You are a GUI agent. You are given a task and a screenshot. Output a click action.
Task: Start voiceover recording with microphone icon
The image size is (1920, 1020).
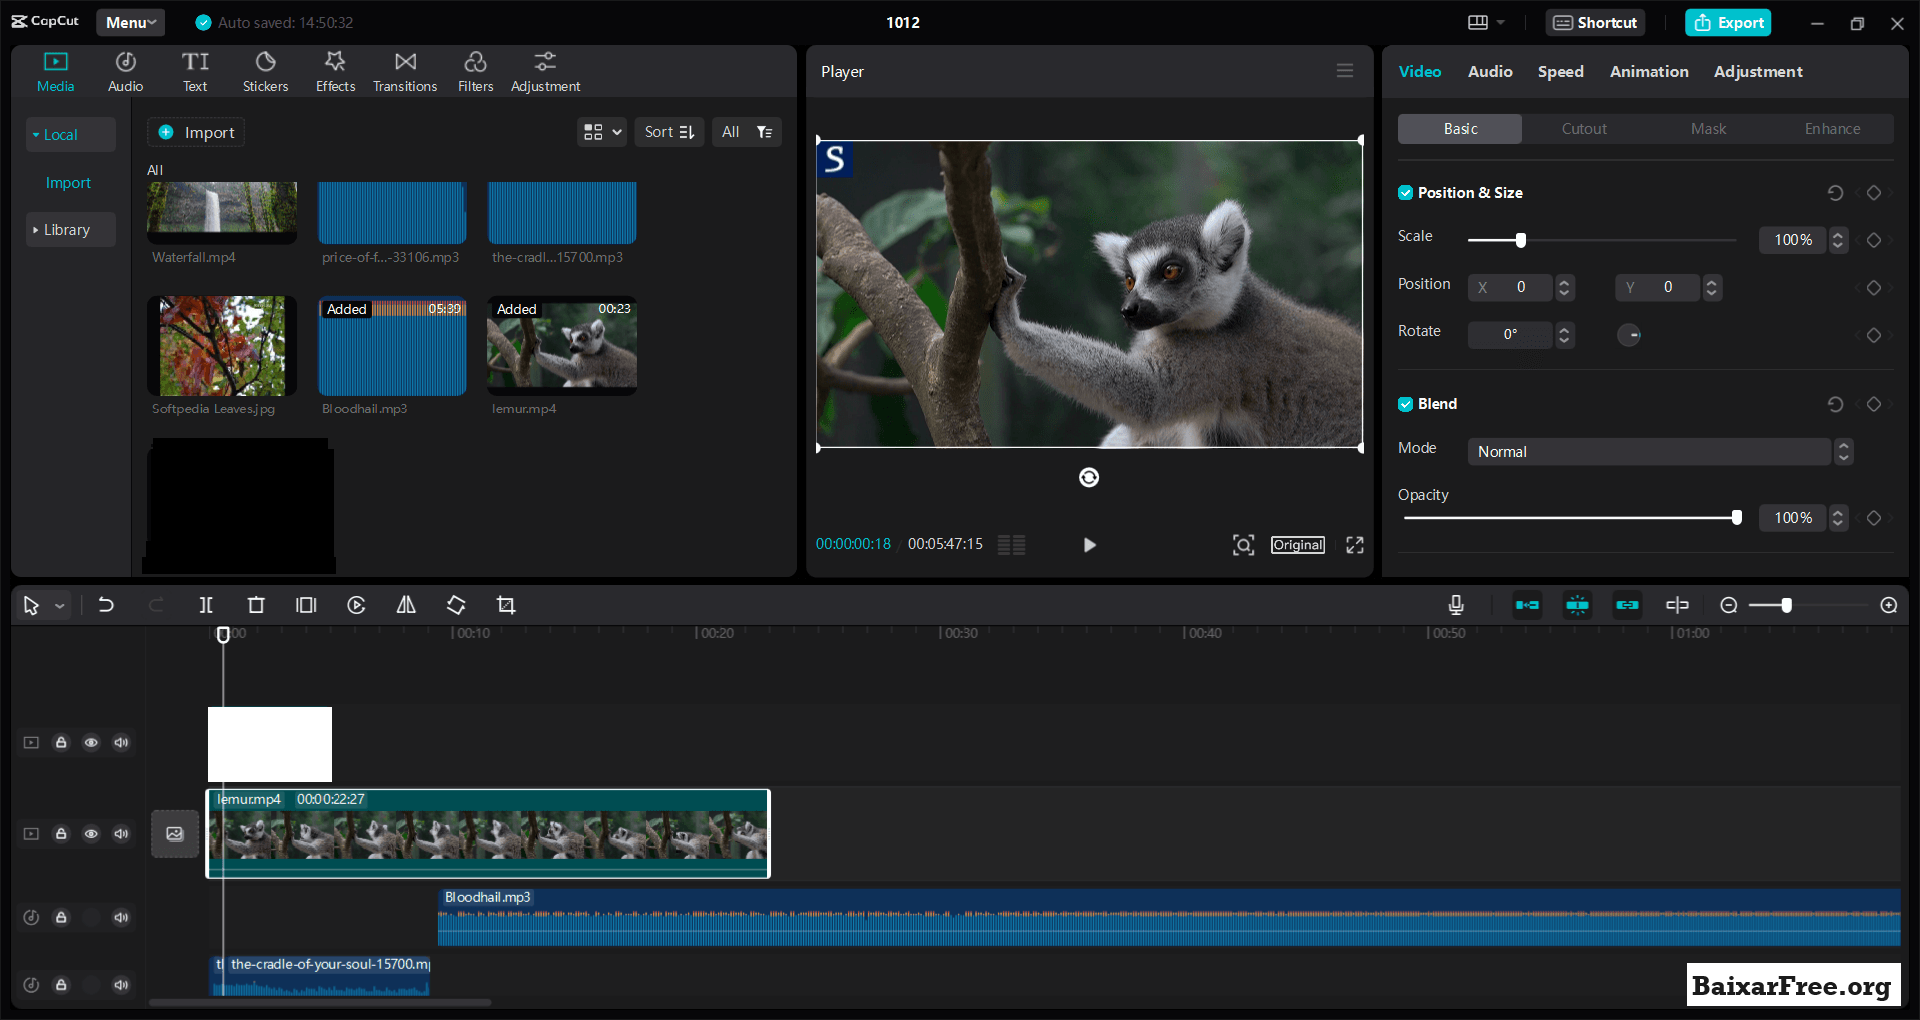[1456, 605]
